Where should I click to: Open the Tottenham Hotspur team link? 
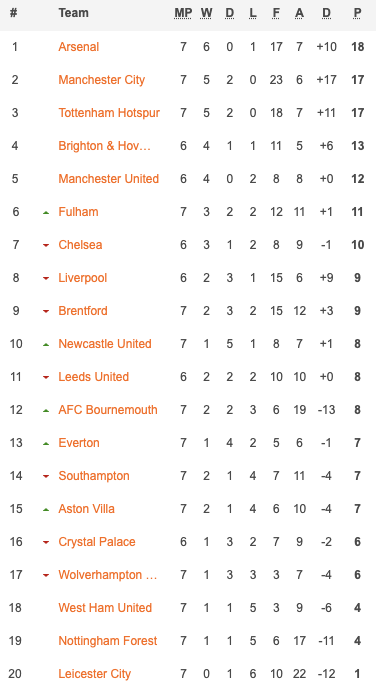tap(109, 113)
